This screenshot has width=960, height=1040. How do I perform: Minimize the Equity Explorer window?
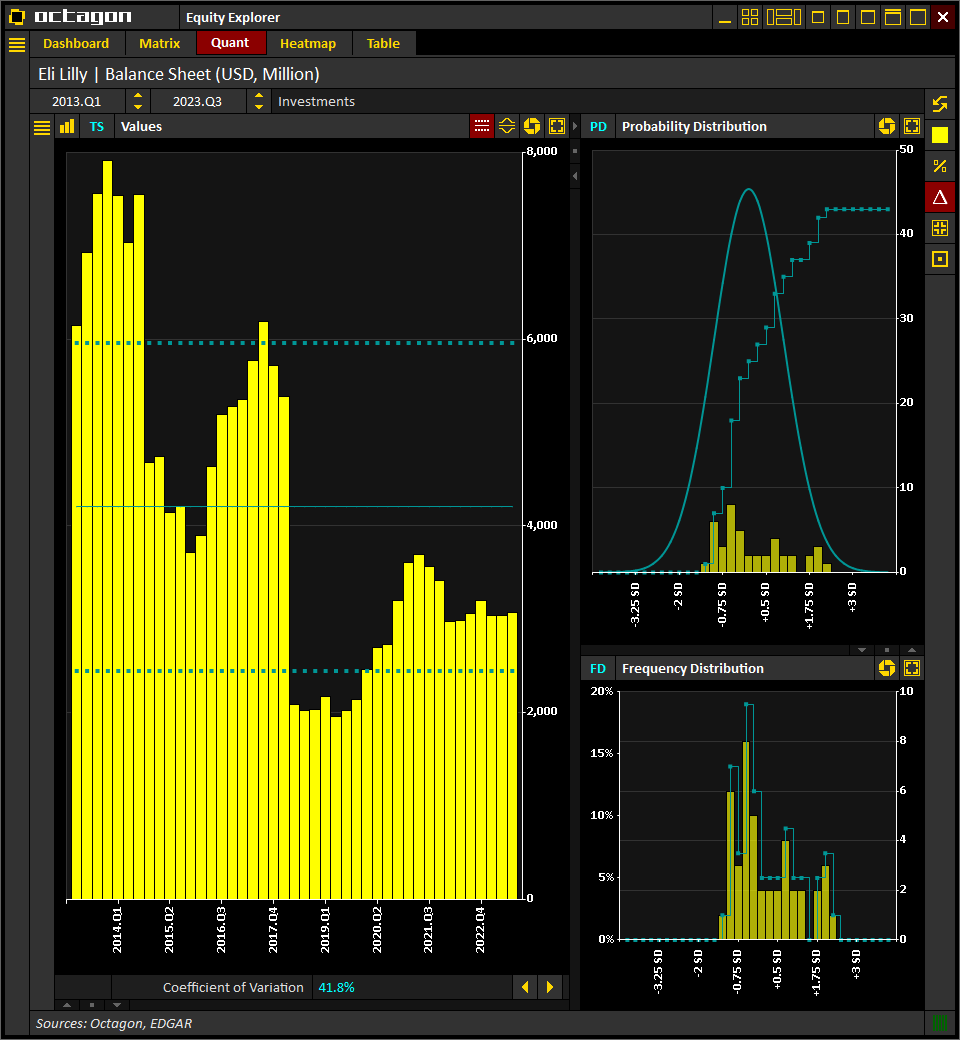point(725,17)
